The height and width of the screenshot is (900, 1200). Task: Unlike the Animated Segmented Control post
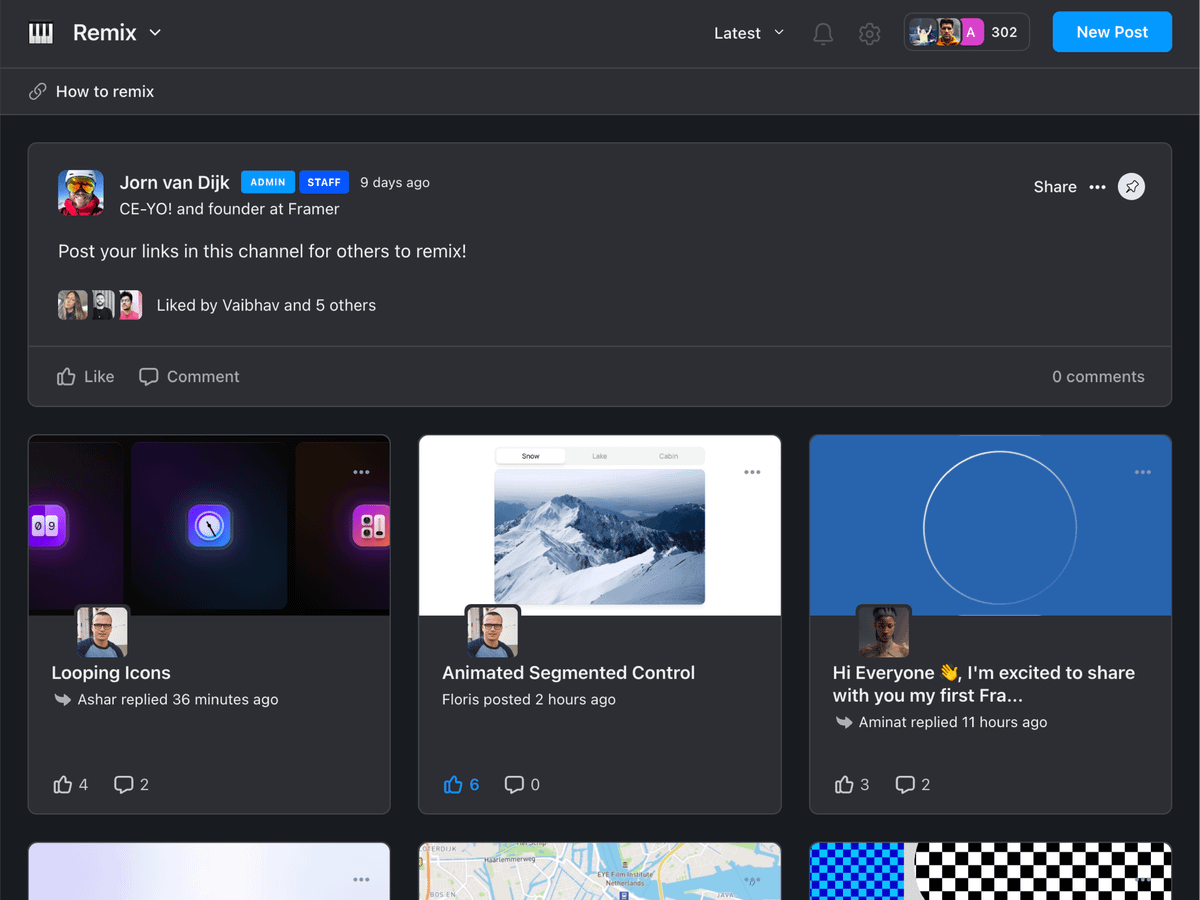[x=453, y=785]
